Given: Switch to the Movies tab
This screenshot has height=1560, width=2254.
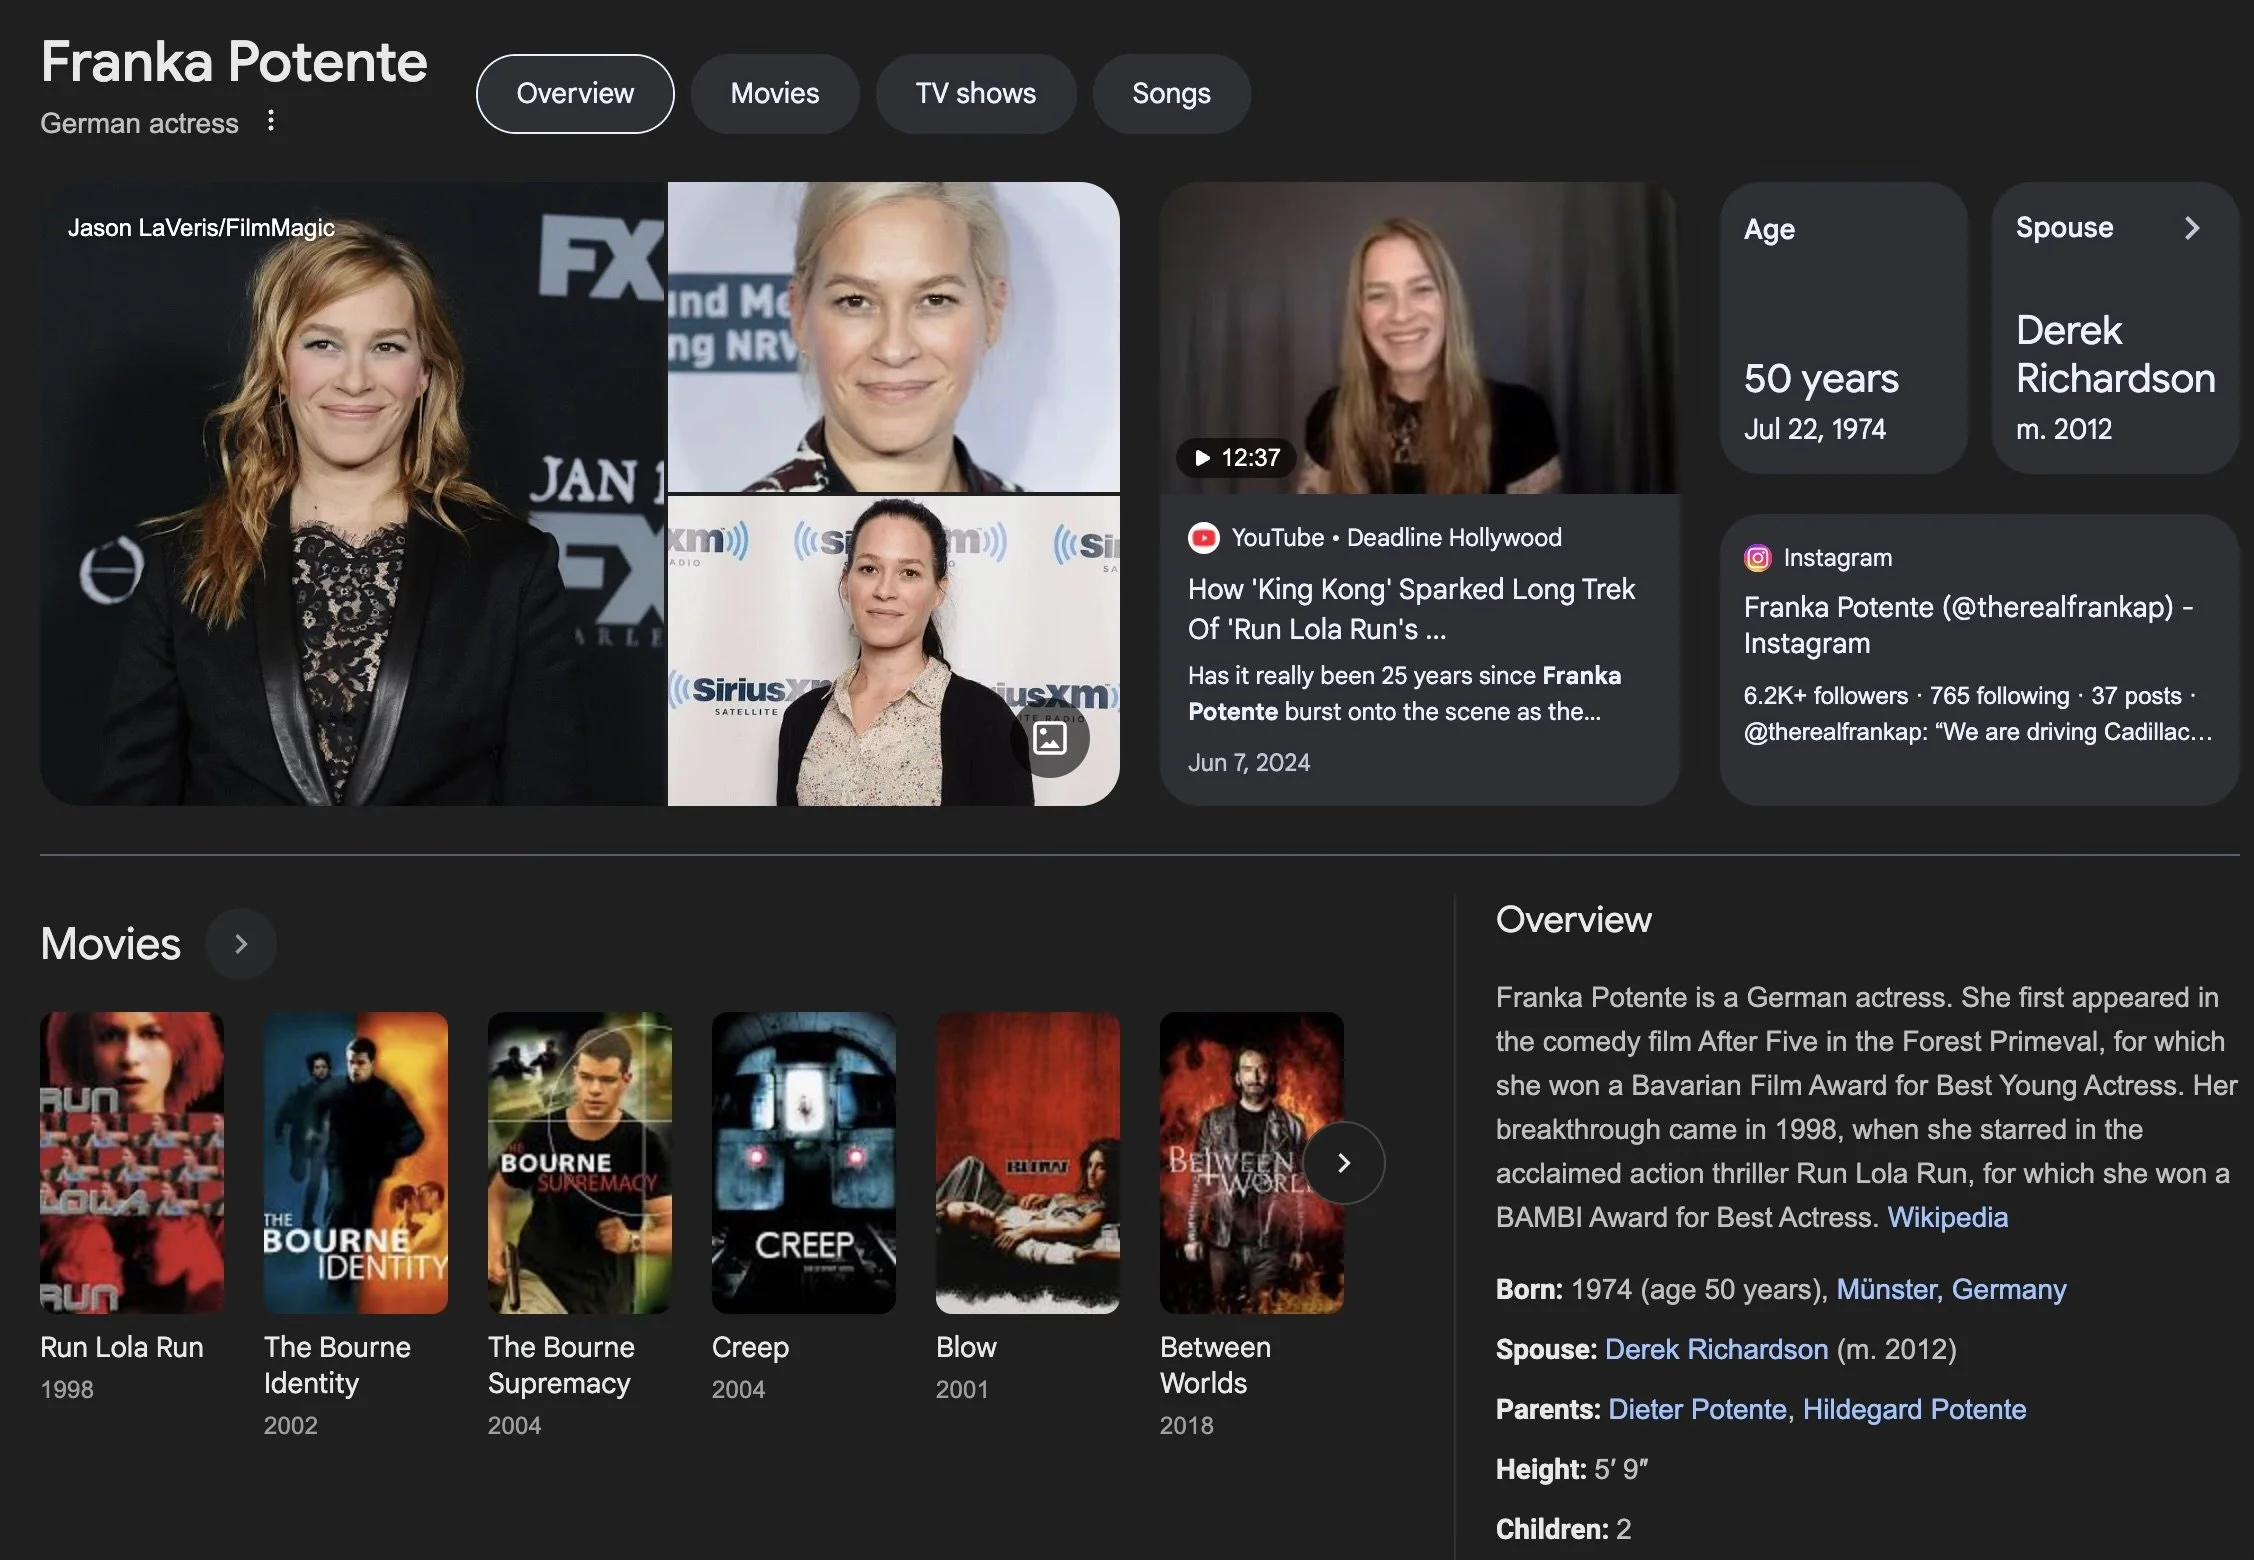Looking at the screenshot, I should 774,94.
